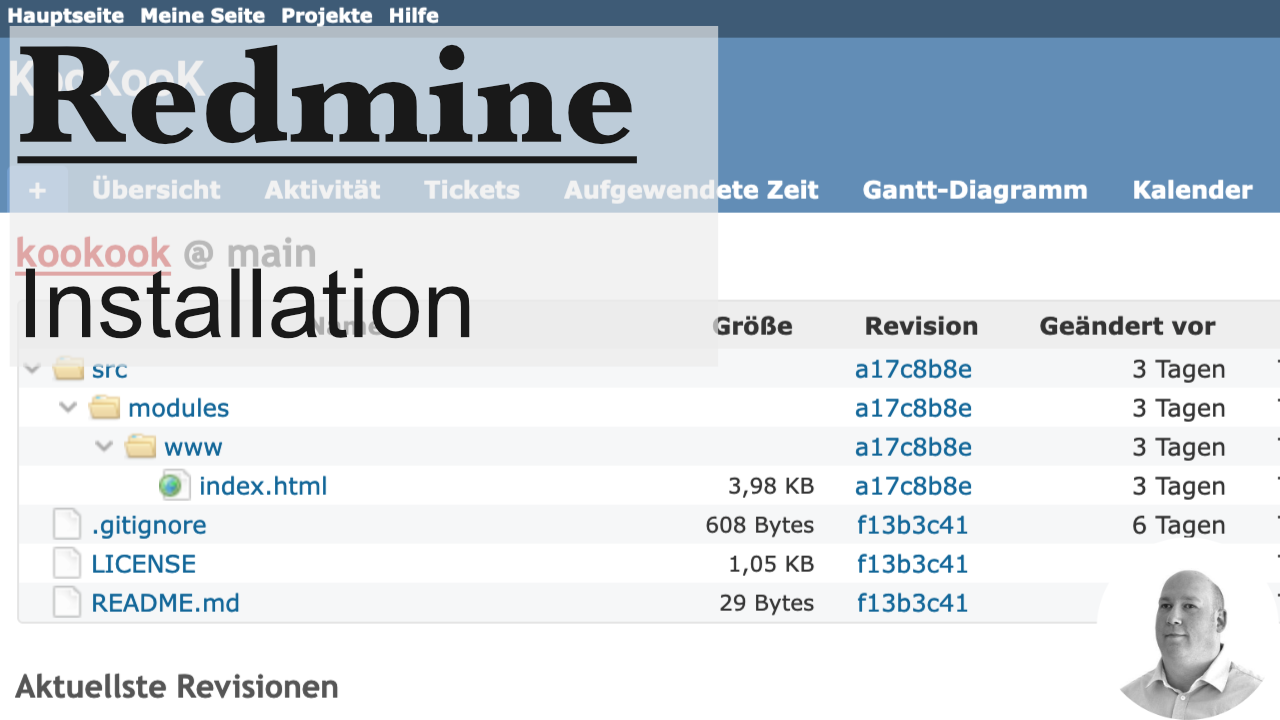1280x720 pixels.
Task: Switch to the Gantt-Diagramm tab
Action: pyautogui.click(x=974, y=189)
